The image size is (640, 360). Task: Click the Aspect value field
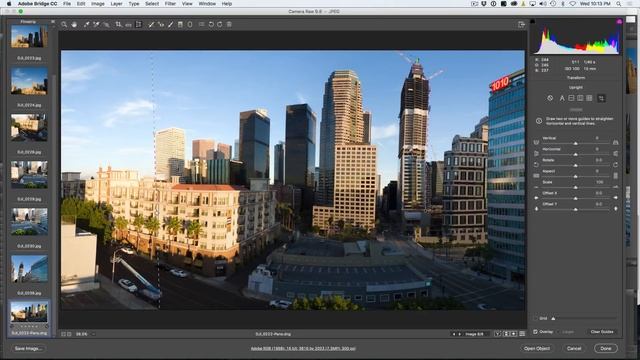[x=598, y=171]
